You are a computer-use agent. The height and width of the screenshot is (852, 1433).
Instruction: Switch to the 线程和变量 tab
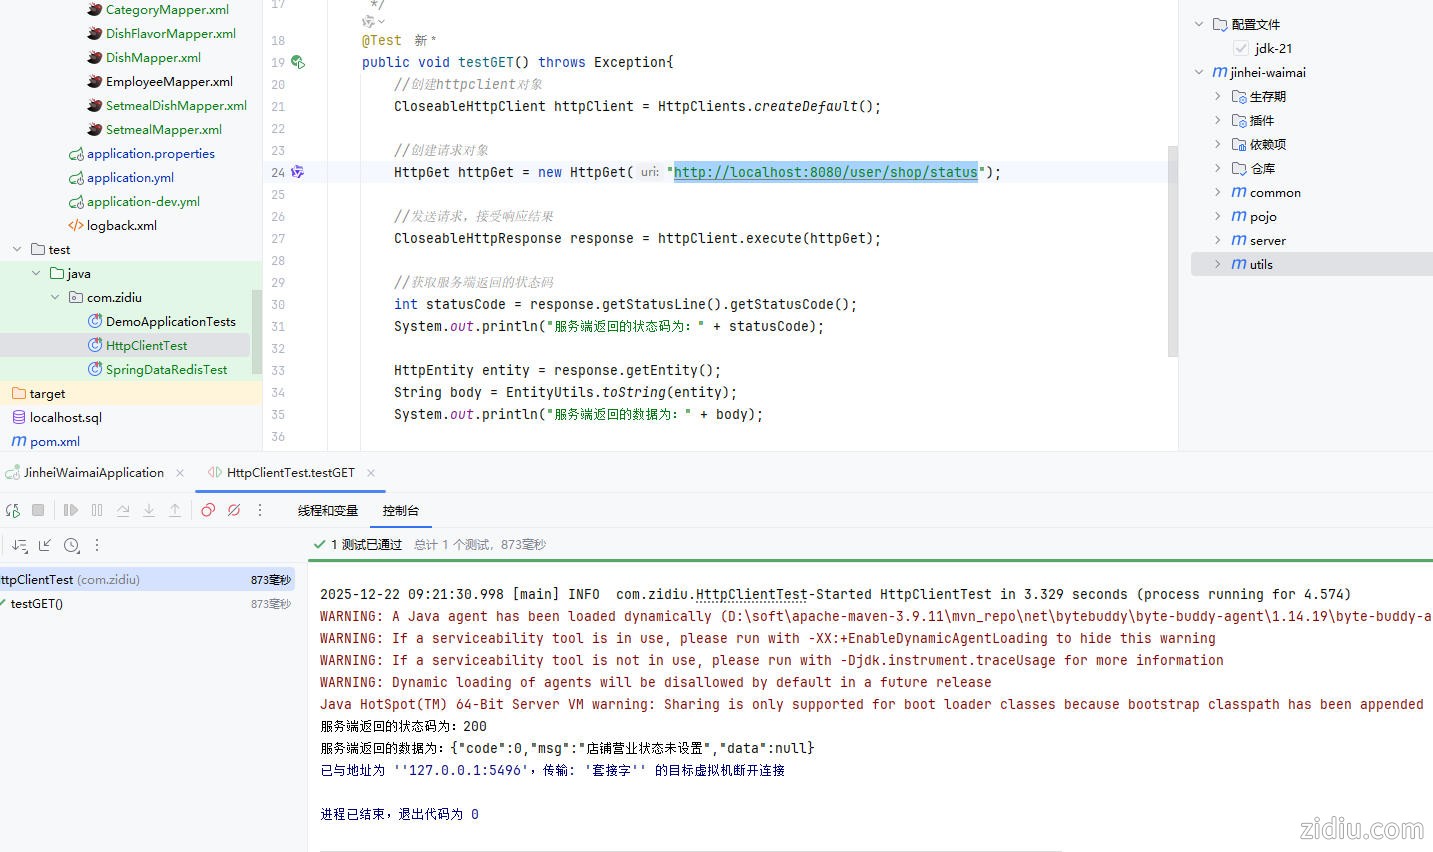328,511
